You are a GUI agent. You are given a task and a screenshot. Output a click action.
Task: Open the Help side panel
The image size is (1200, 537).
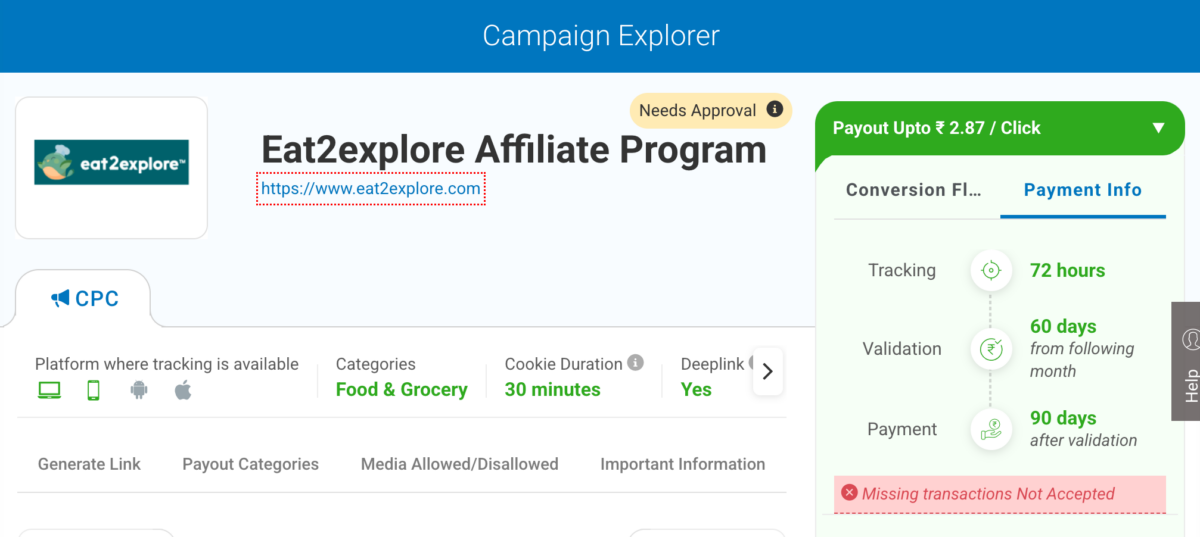coord(1186,361)
